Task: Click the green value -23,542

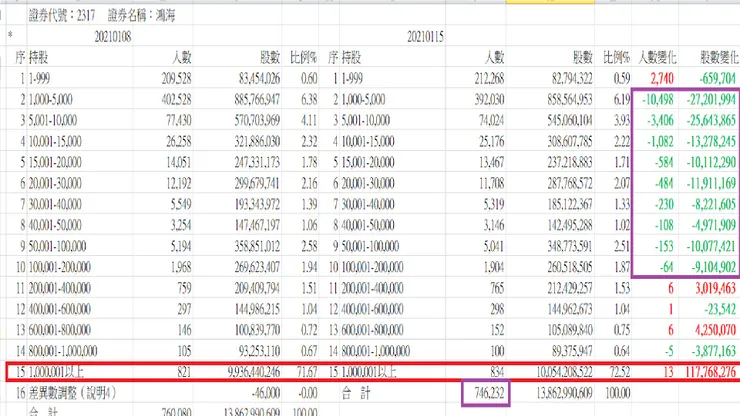Action: [x=720, y=309]
